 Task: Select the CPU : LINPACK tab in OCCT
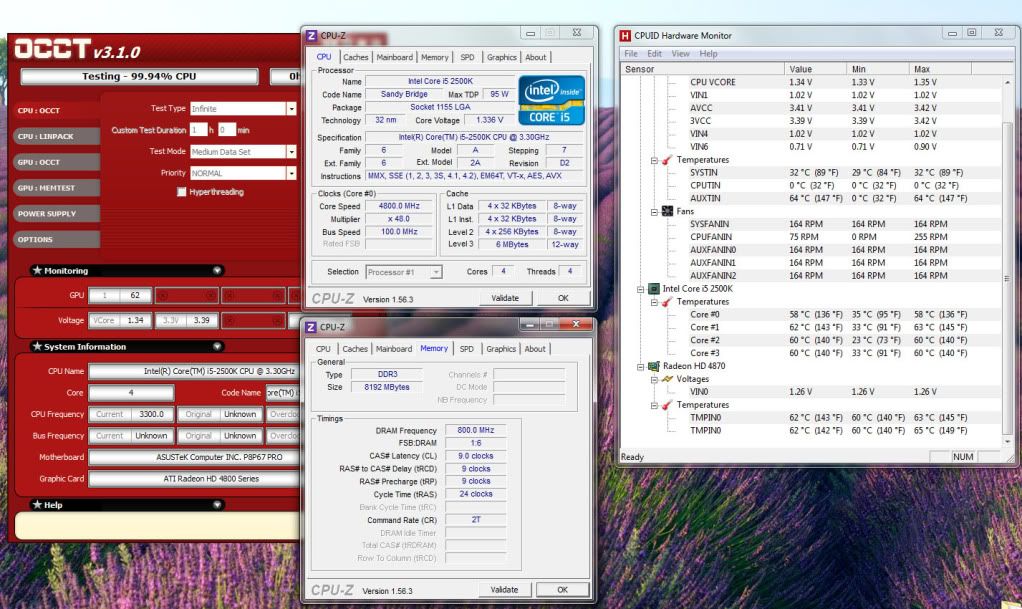56,136
